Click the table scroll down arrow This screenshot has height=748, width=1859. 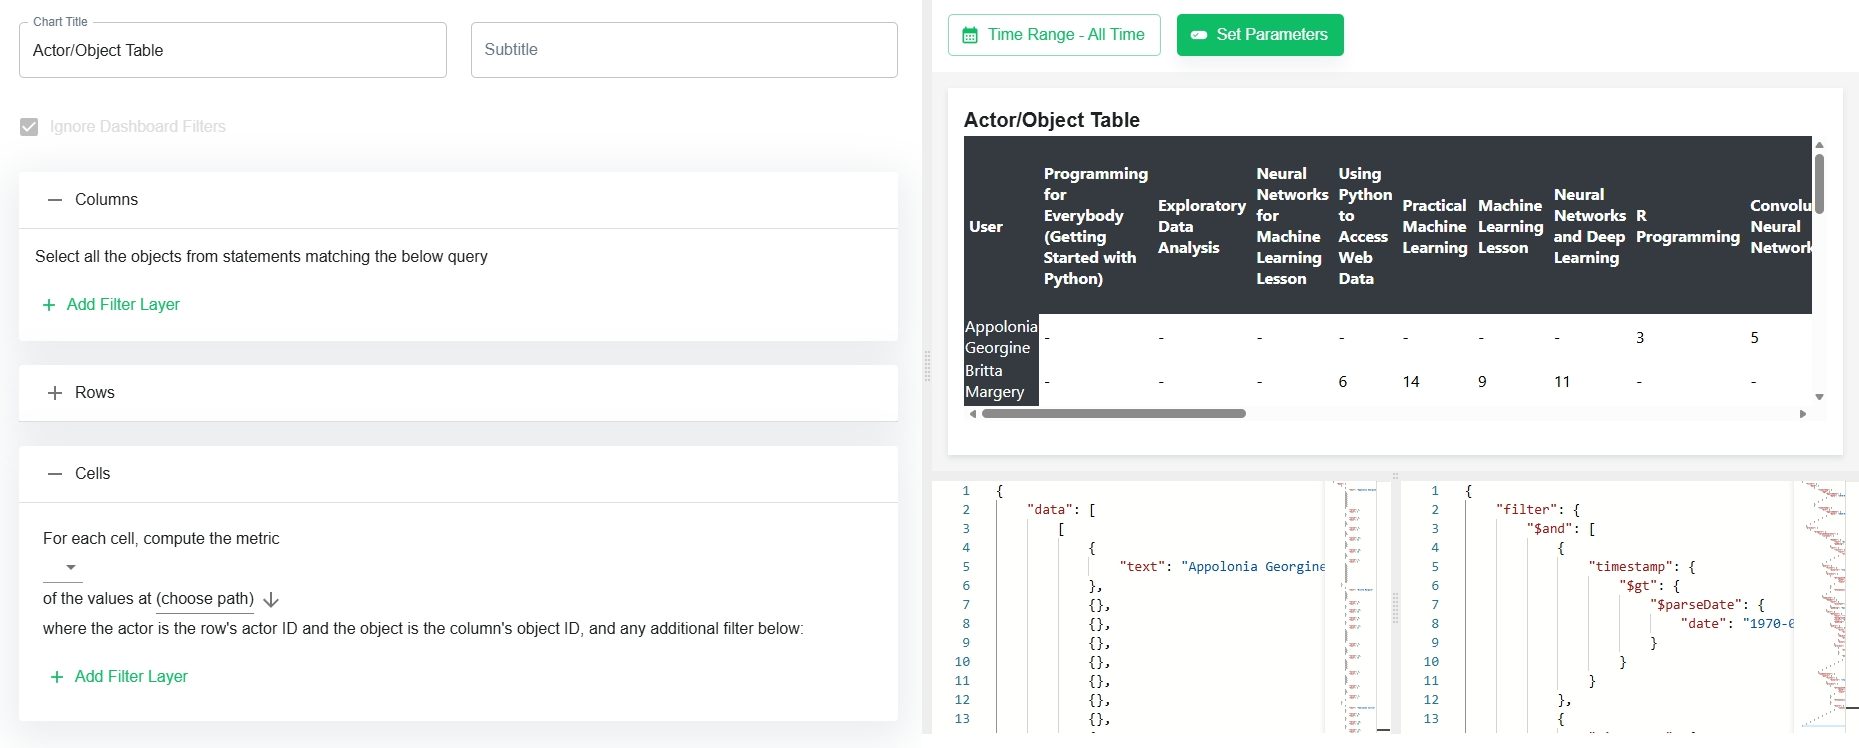(x=1819, y=397)
